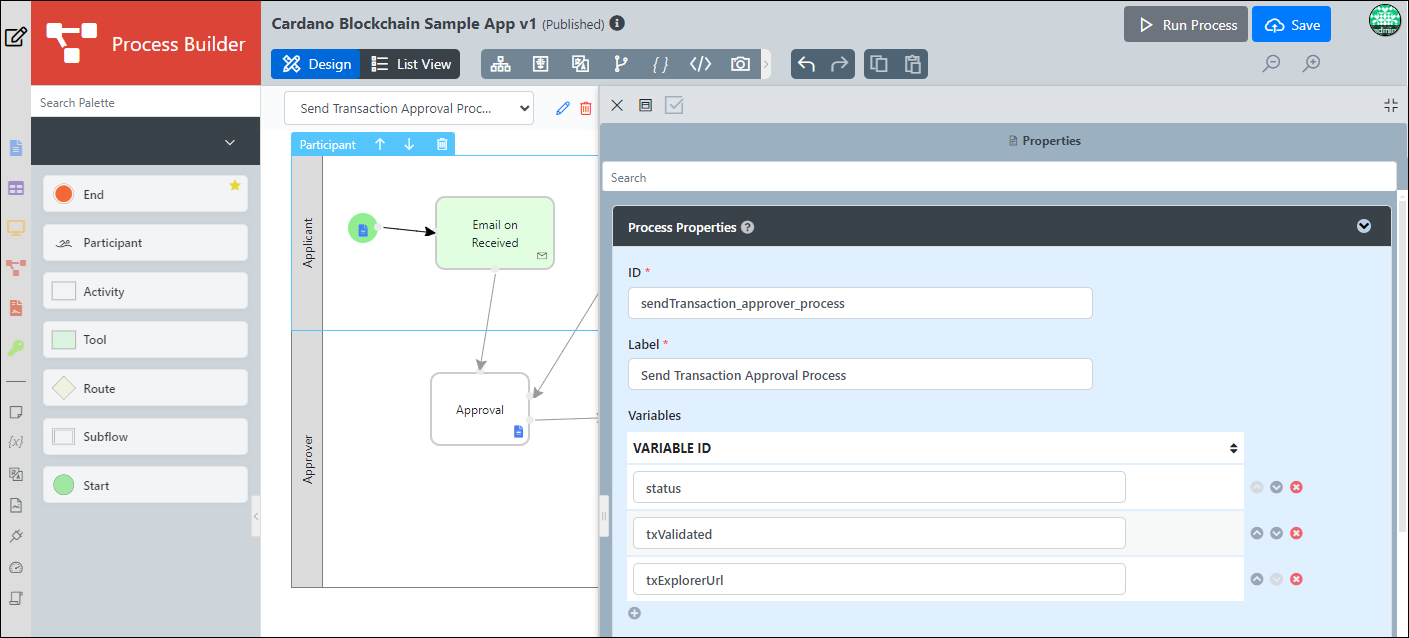Click the zoom in magnifier icon
Viewport: 1409px width, 638px height.
(1311, 64)
